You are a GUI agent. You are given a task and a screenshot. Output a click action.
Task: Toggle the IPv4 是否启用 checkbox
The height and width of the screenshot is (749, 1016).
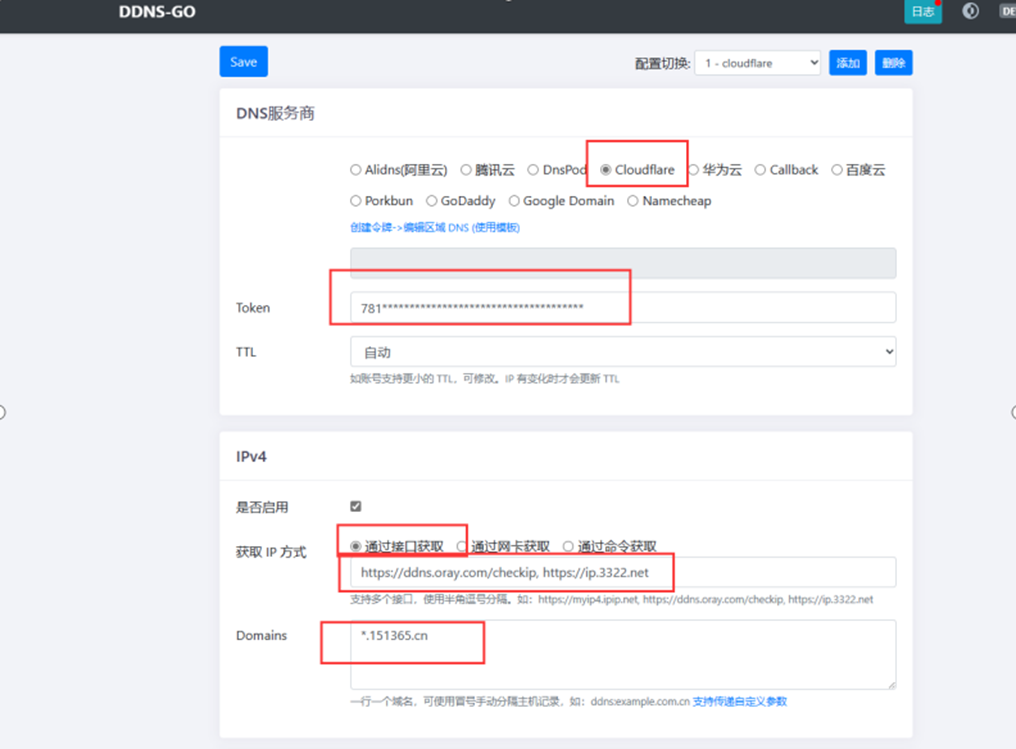click(x=356, y=507)
